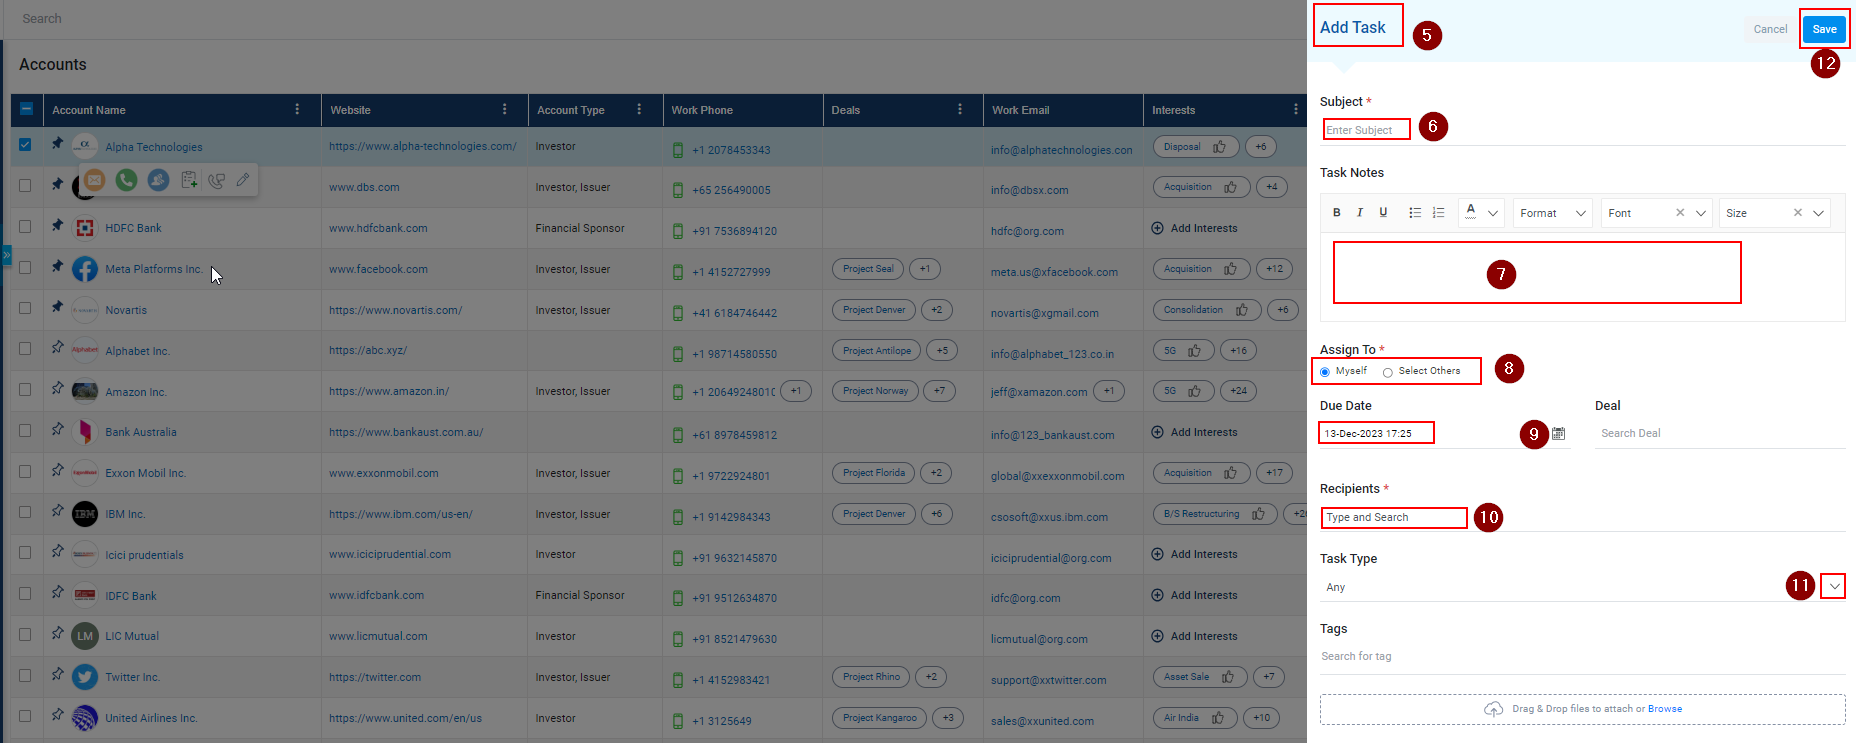The width and height of the screenshot is (1856, 743).
Task: Toggle italic in Task Notes toolbar
Action: pyautogui.click(x=1360, y=212)
